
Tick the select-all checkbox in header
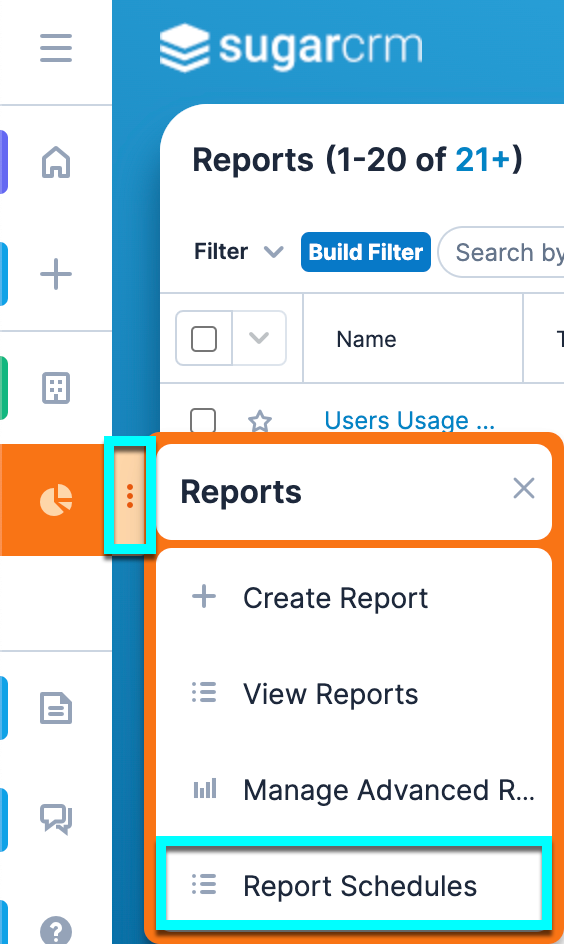203,339
